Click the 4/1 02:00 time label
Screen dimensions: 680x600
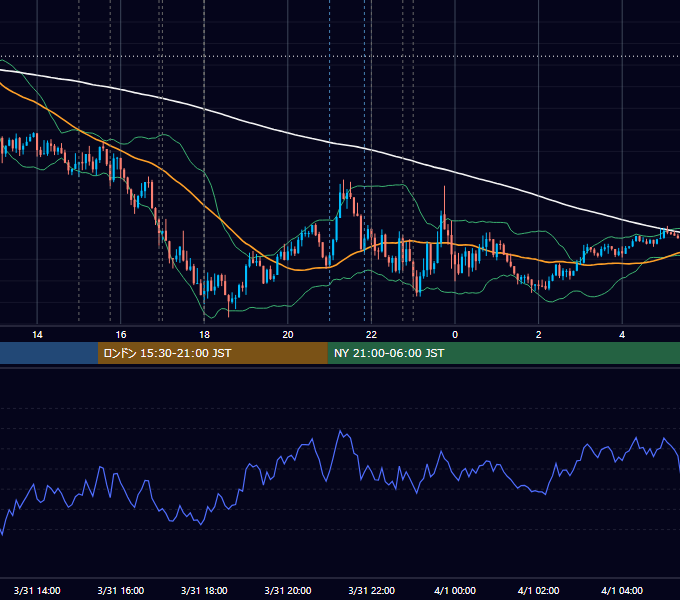pyautogui.click(x=539, y=590)
